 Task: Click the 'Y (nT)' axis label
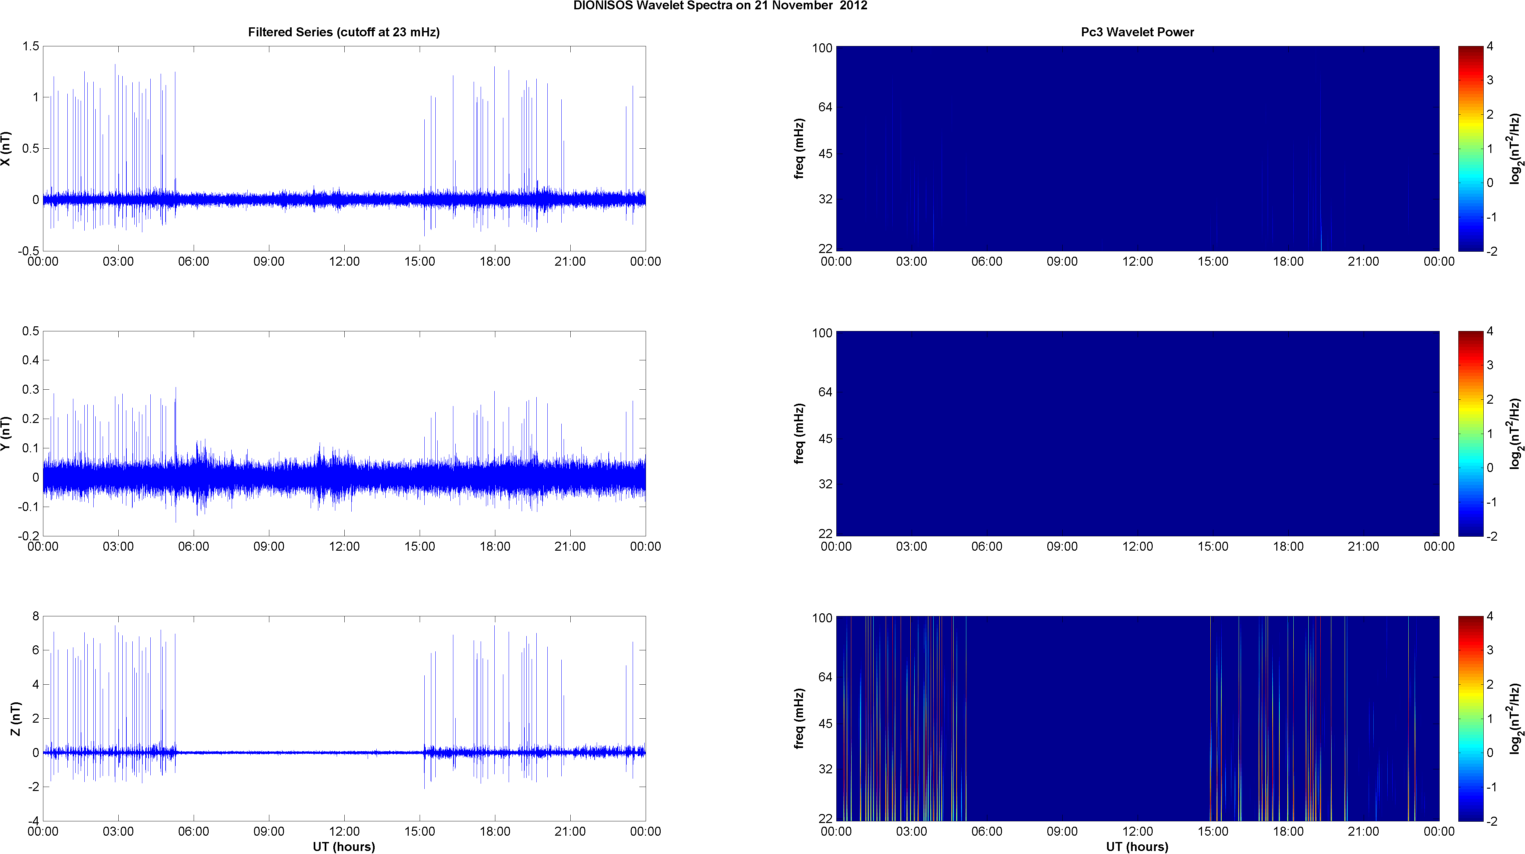[x=7, y=434]
